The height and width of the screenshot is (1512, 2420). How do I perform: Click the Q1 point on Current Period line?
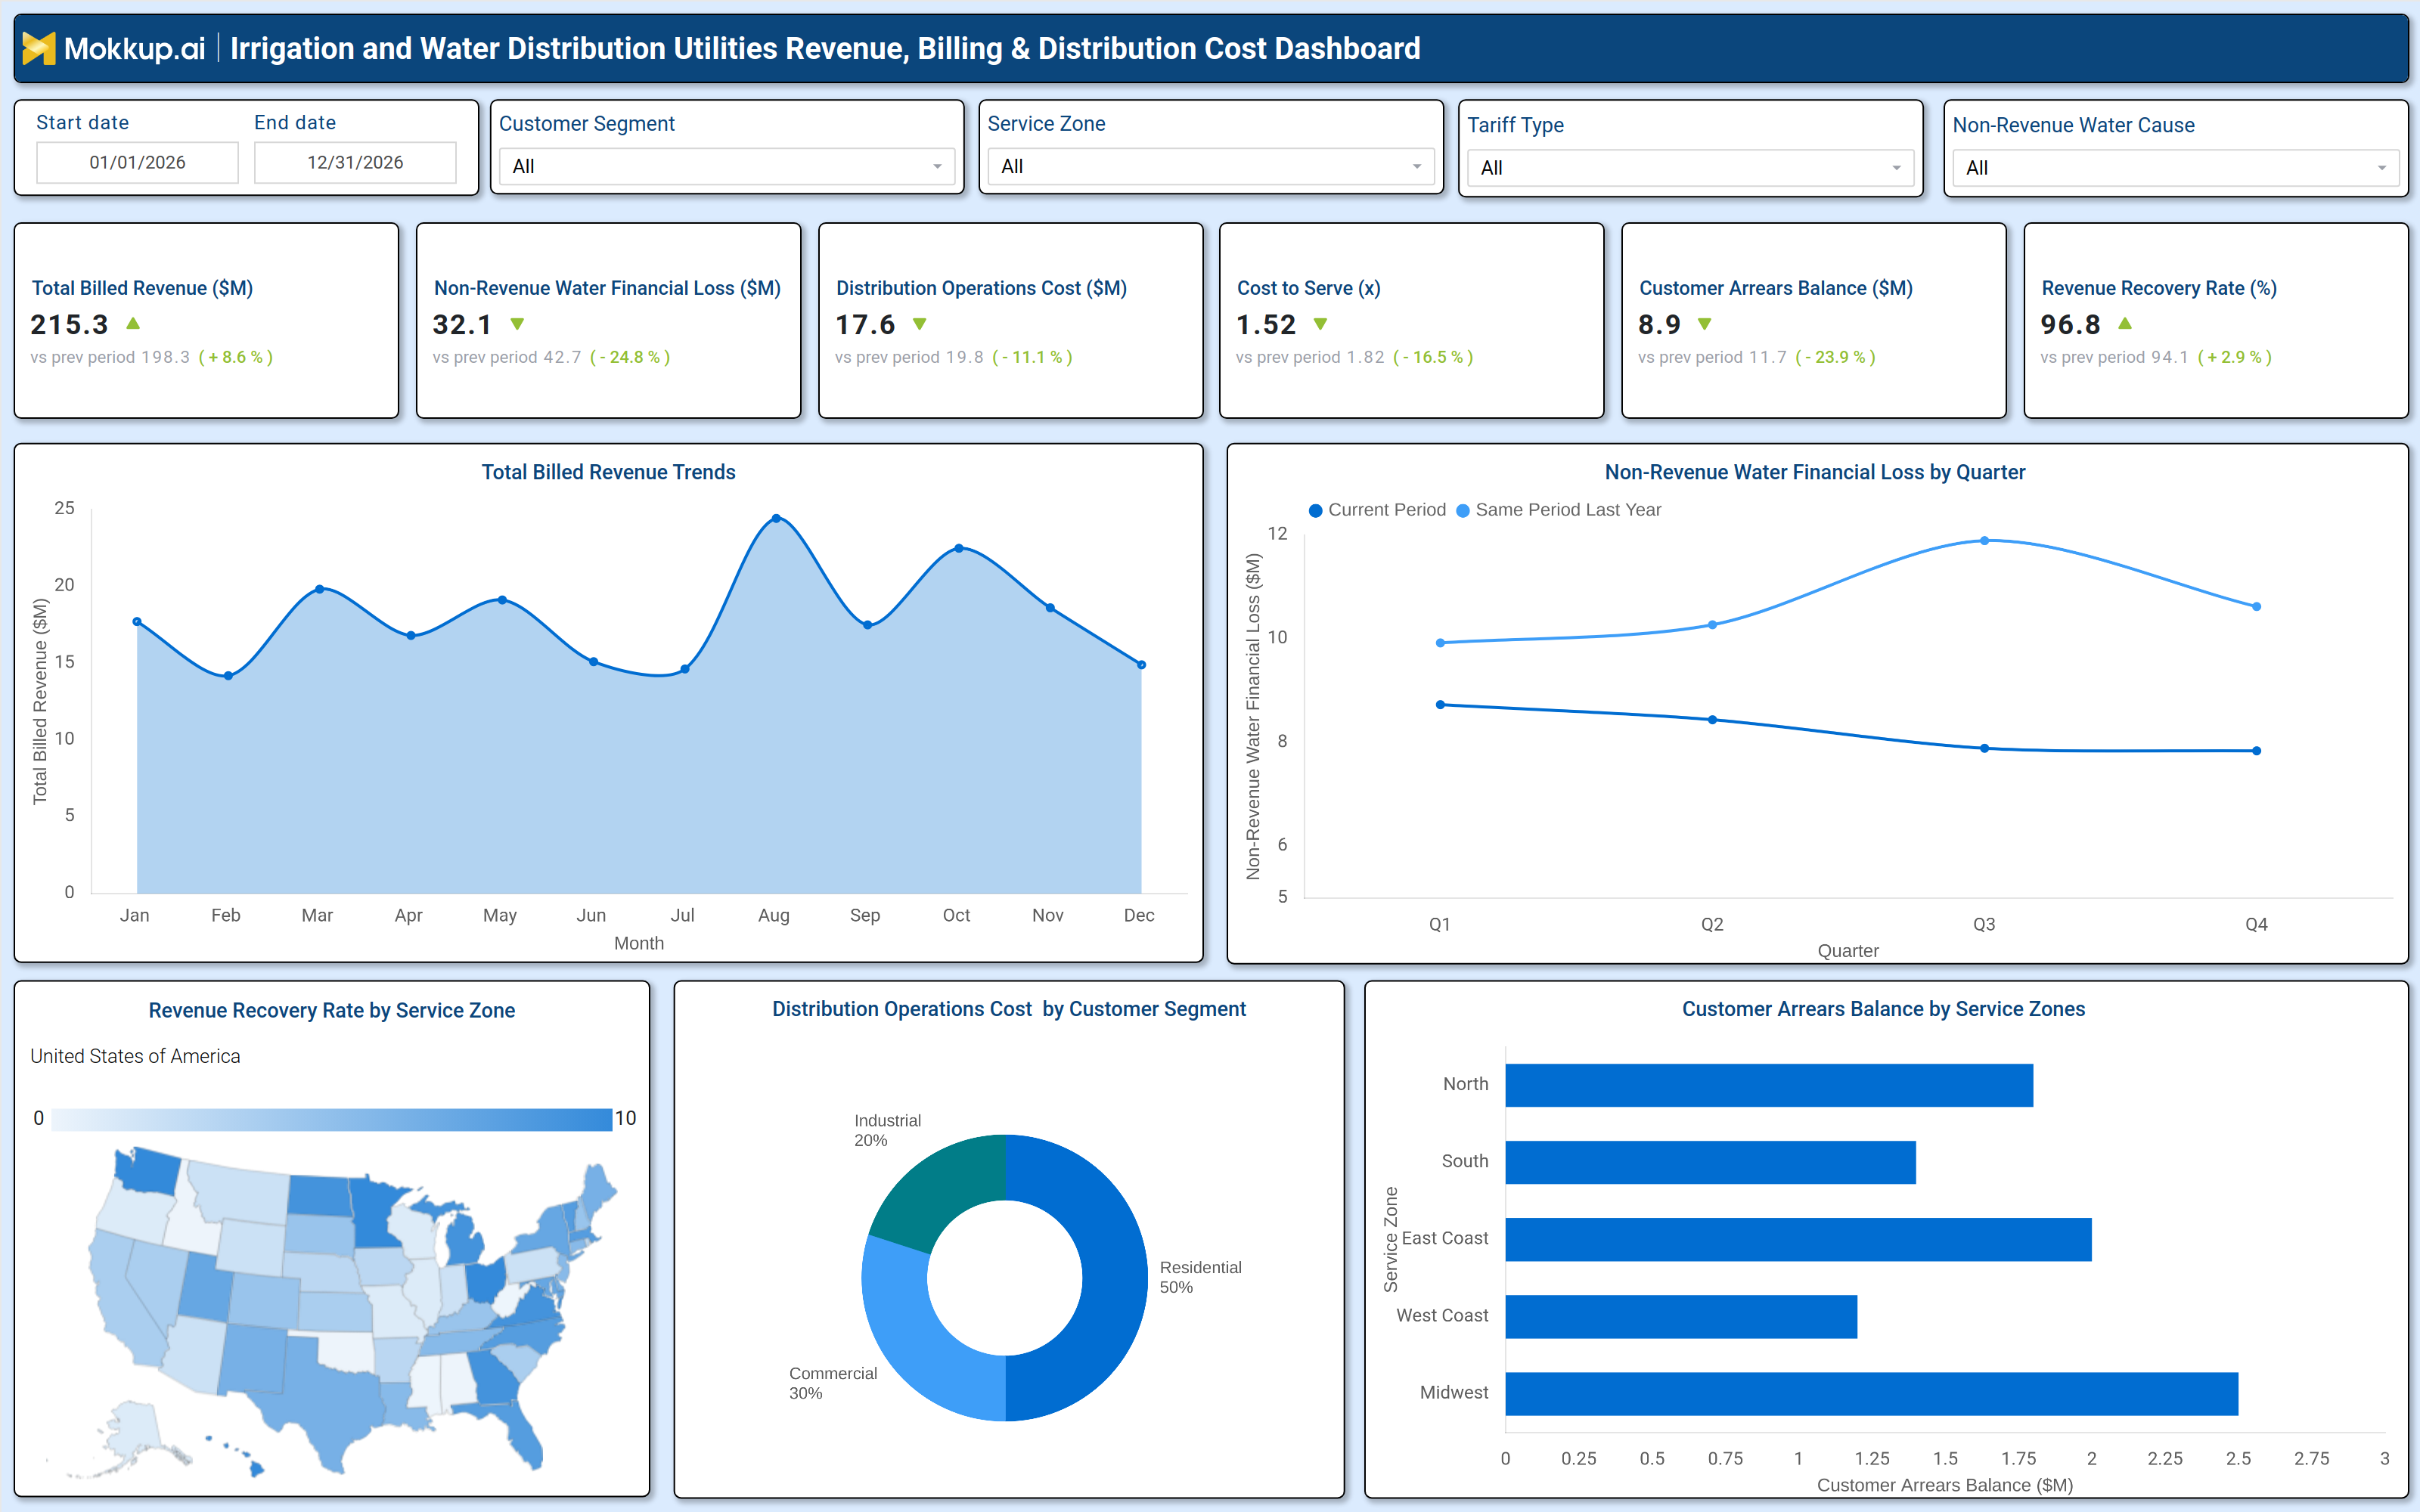[1440, 705]
